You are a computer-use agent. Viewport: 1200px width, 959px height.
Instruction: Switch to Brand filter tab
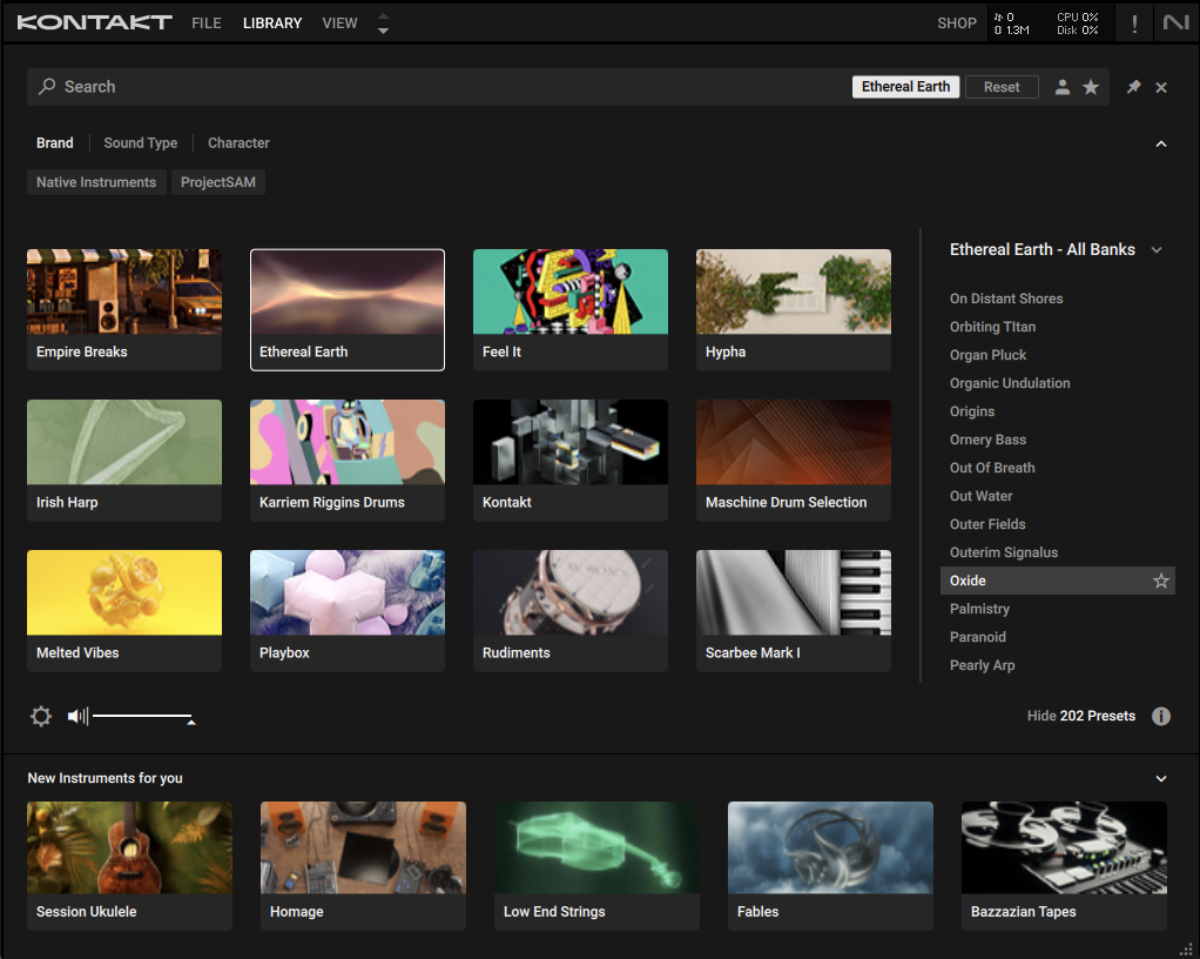click(x=55, y=143)
